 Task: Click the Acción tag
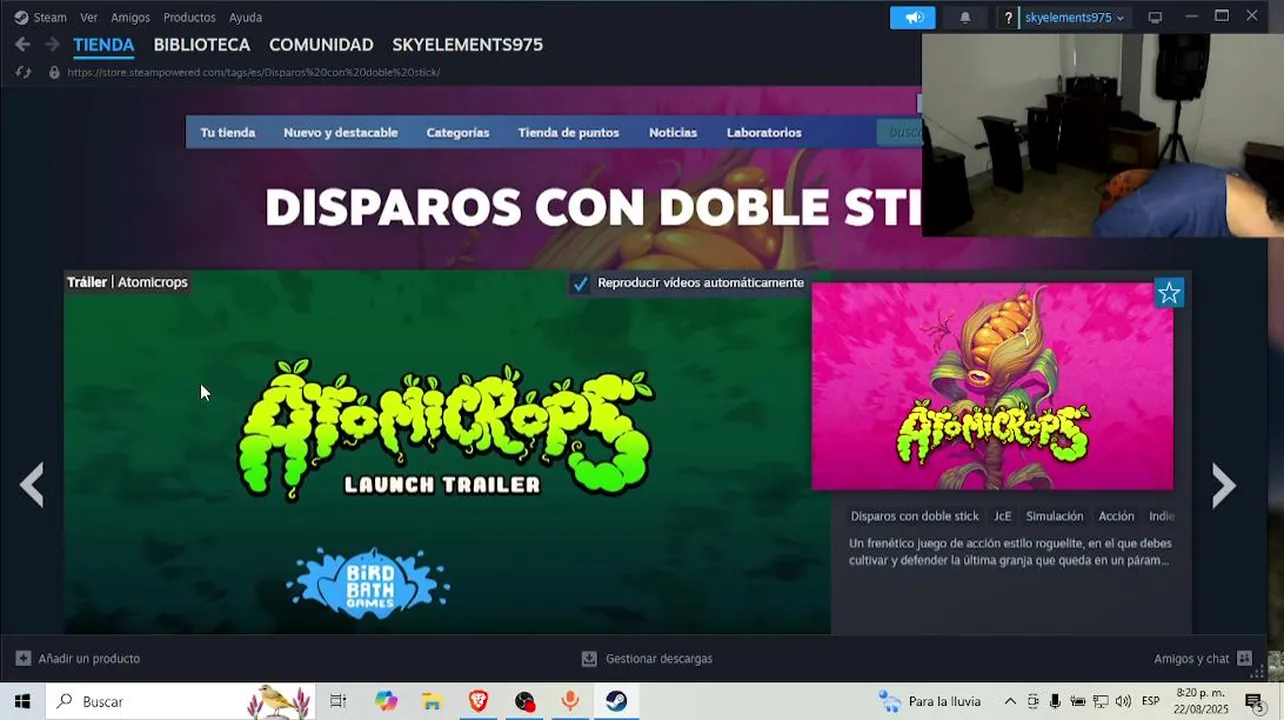coord(1116,516)
